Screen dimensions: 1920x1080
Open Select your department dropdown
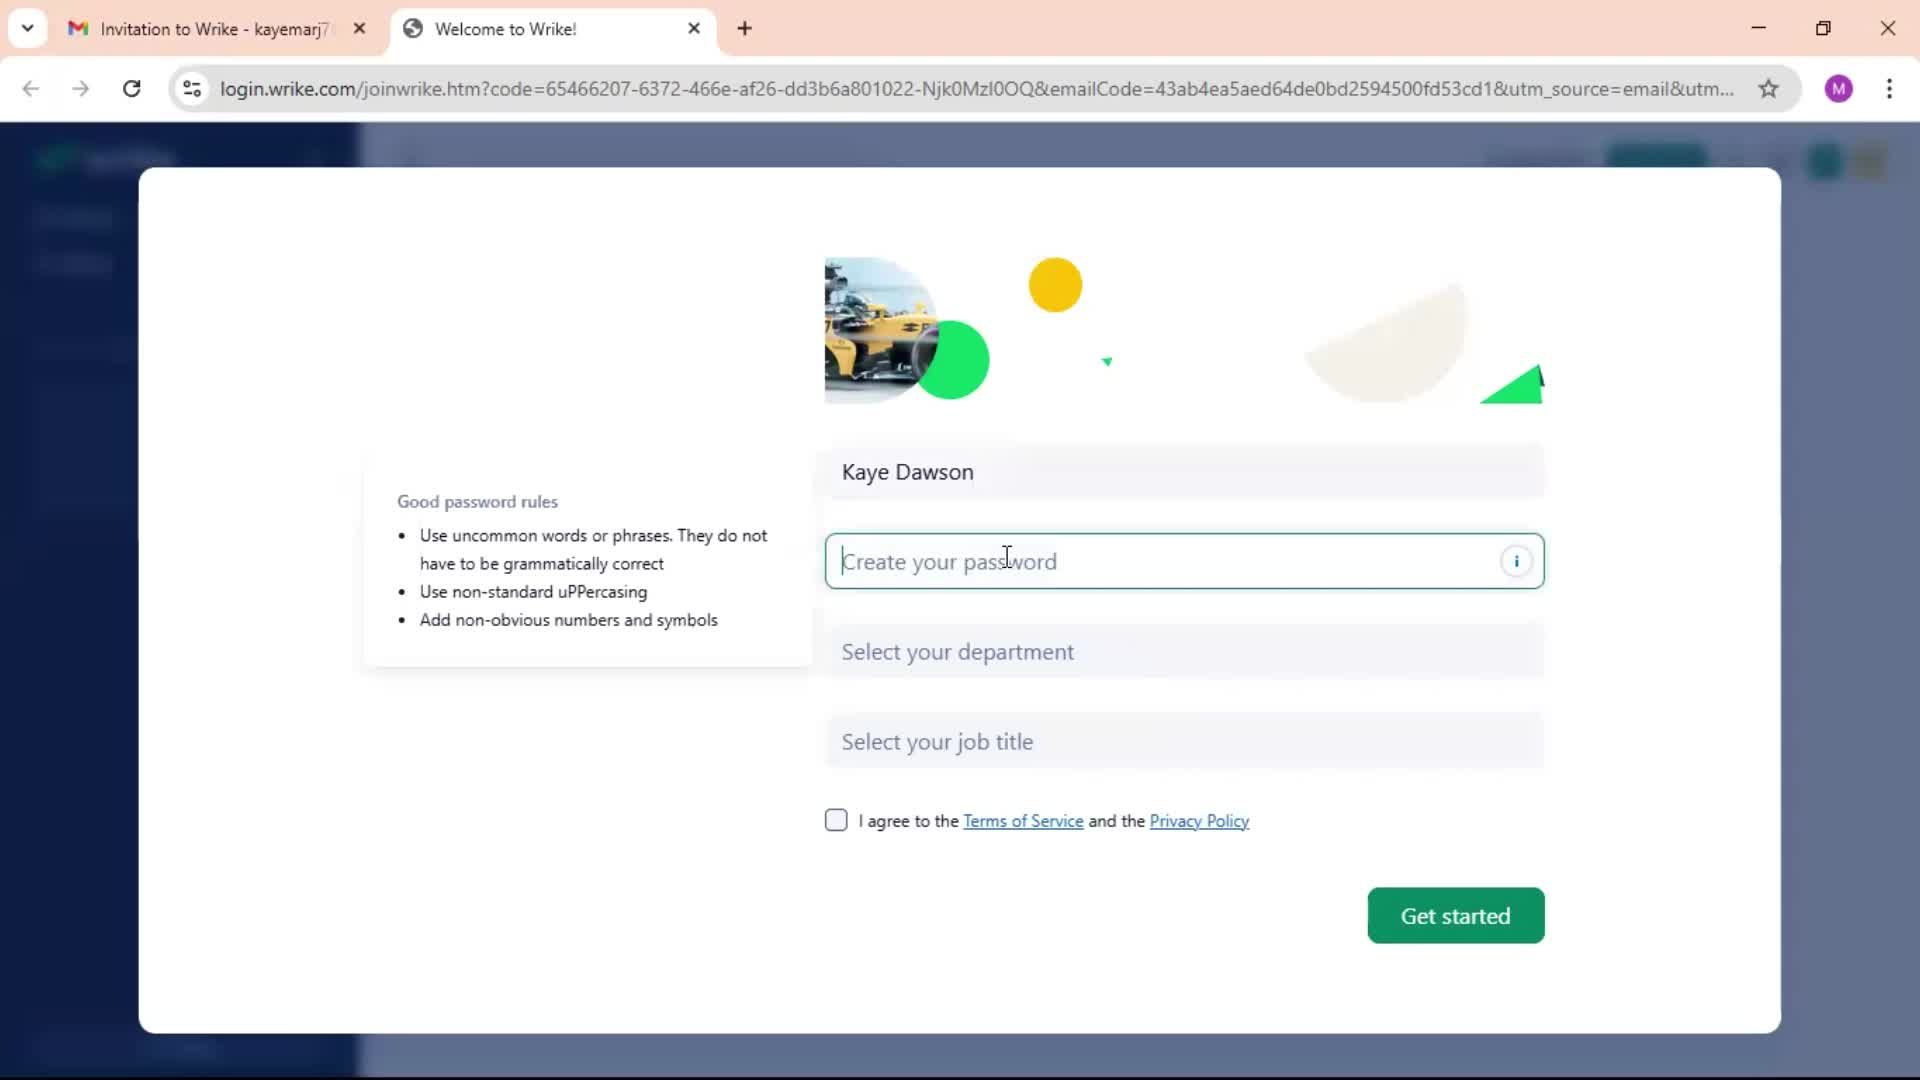1184,652
